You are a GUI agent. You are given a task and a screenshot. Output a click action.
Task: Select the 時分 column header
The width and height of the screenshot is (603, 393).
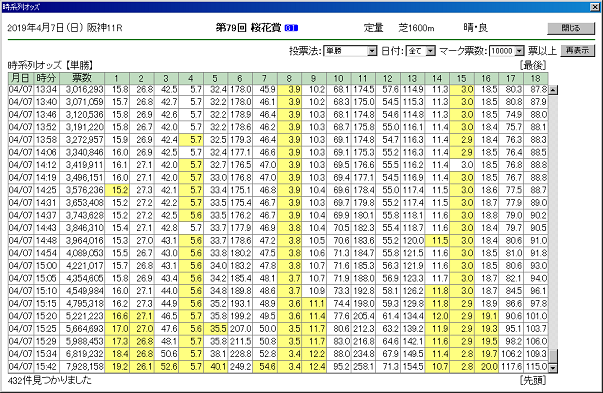[46, 78]
